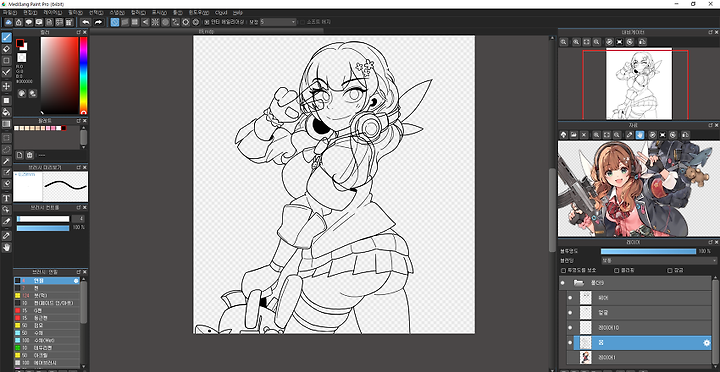Select the Bucket fill tool
Screen dimensions: 720x372
coord(6,112)
